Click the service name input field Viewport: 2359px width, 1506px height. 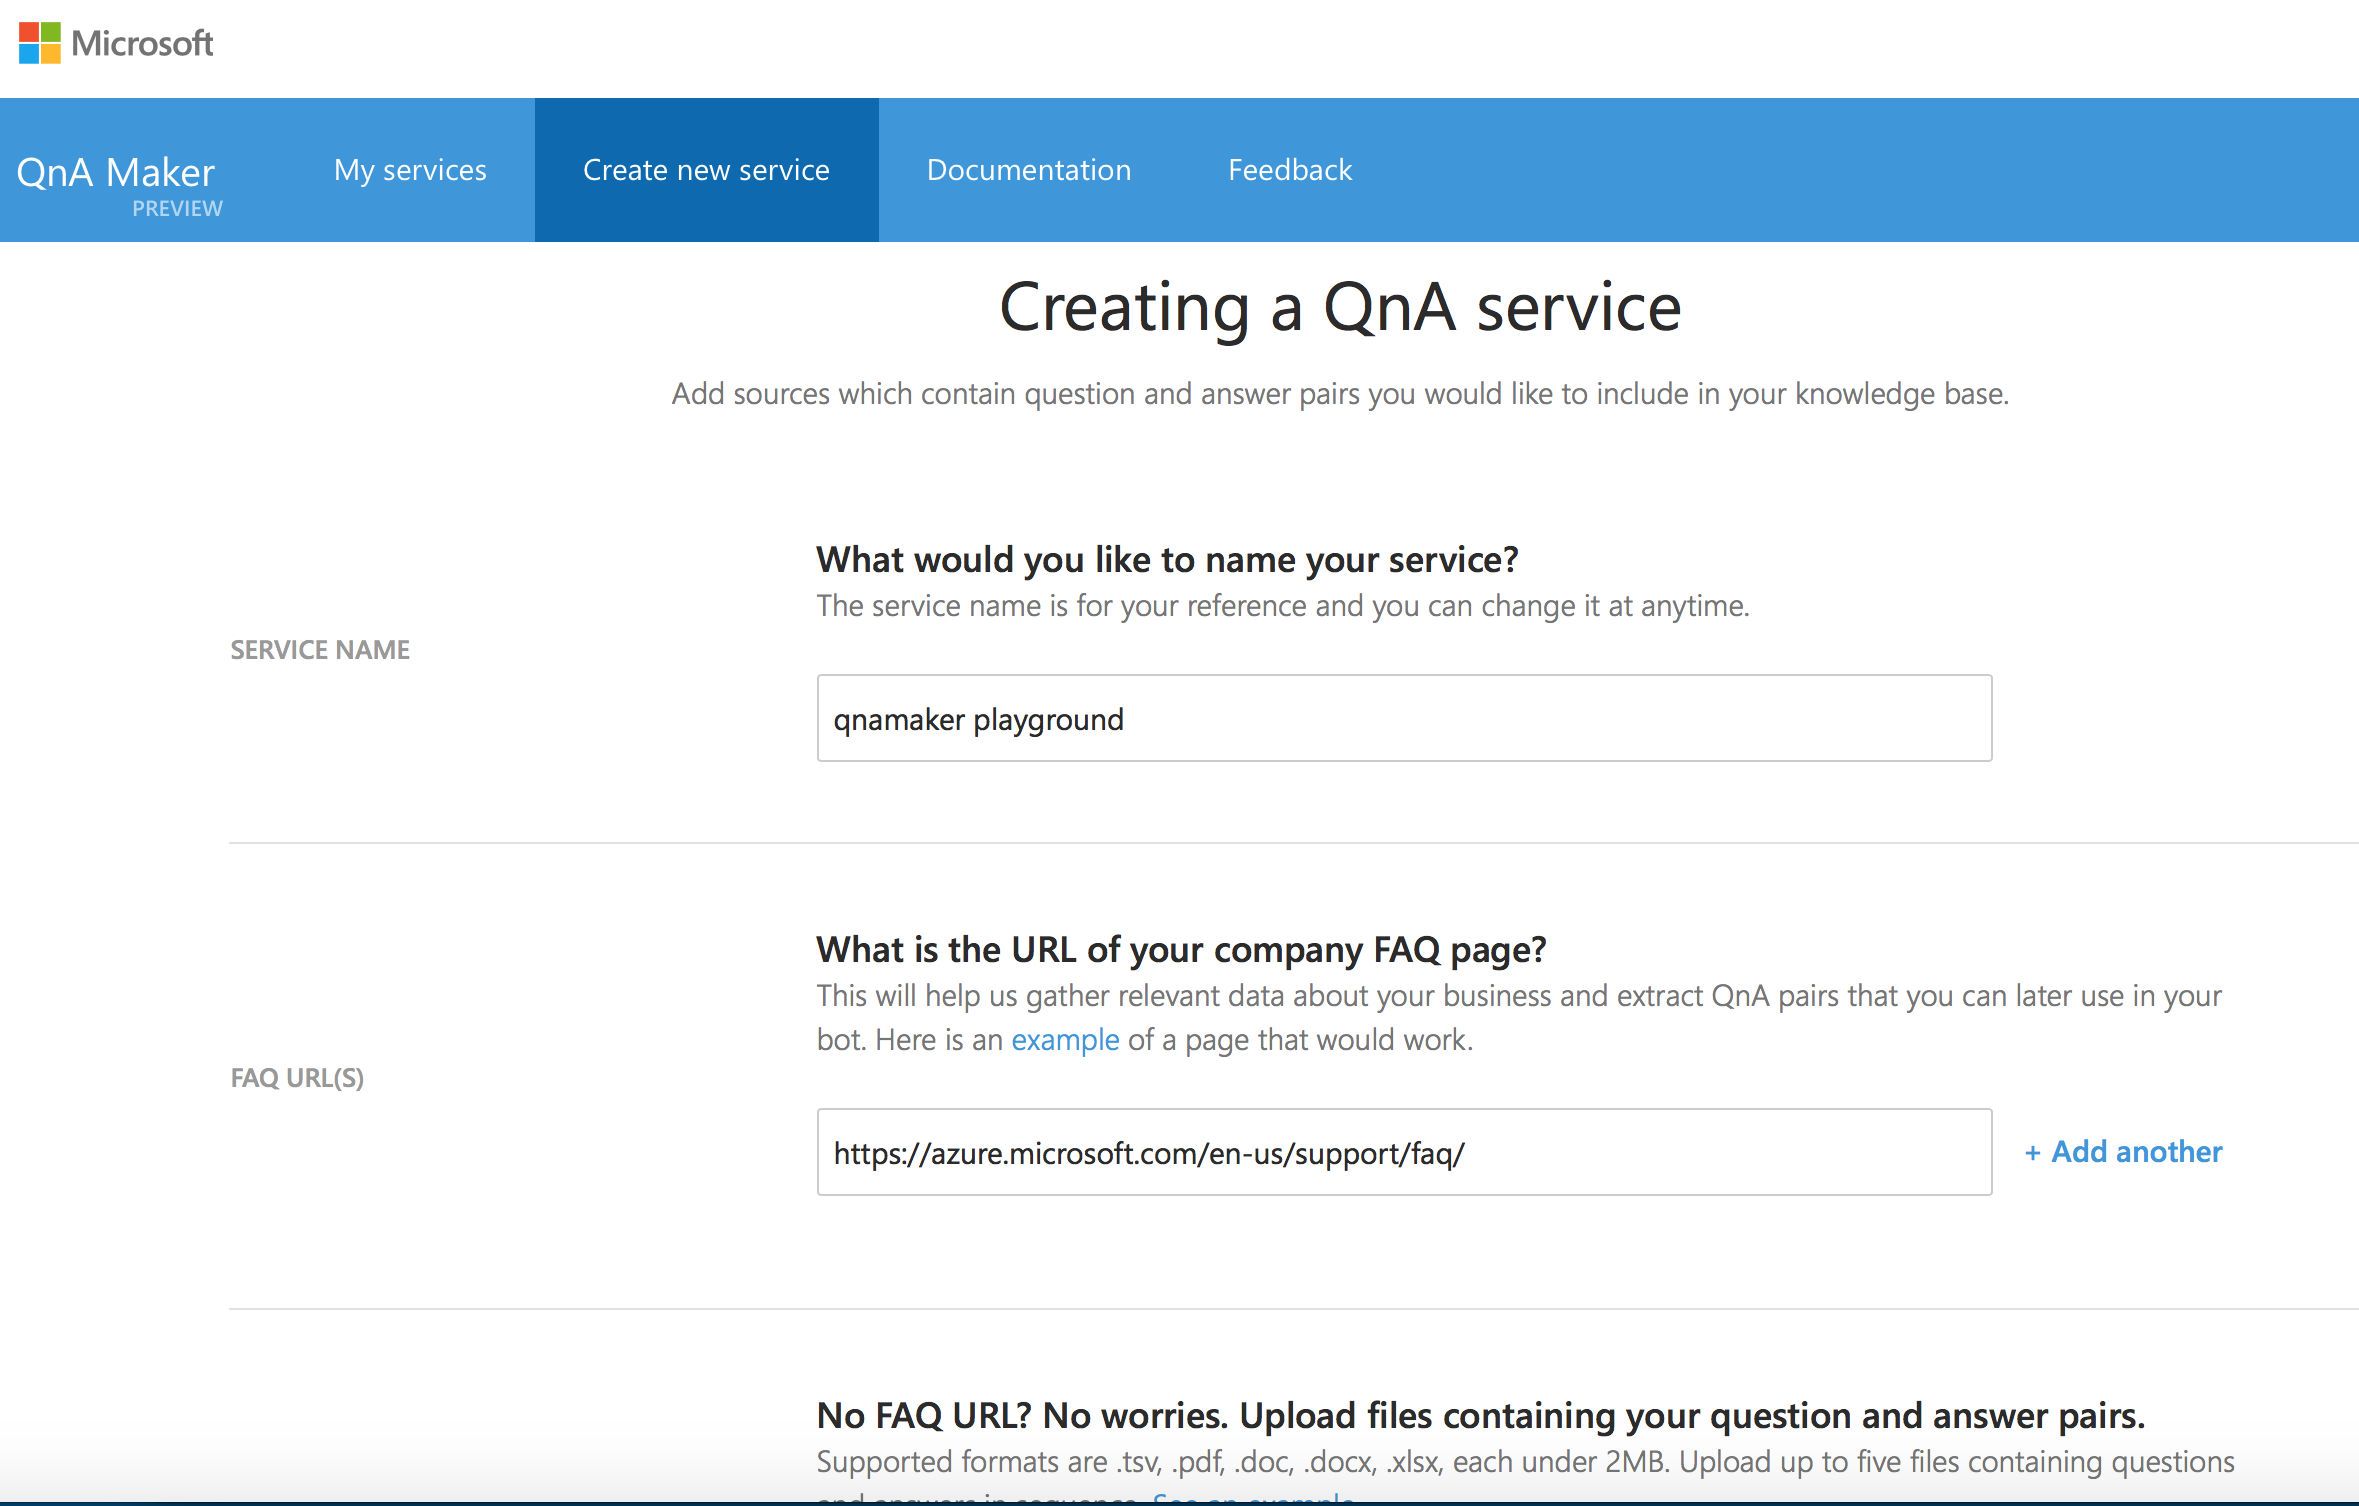(1404, 718)
